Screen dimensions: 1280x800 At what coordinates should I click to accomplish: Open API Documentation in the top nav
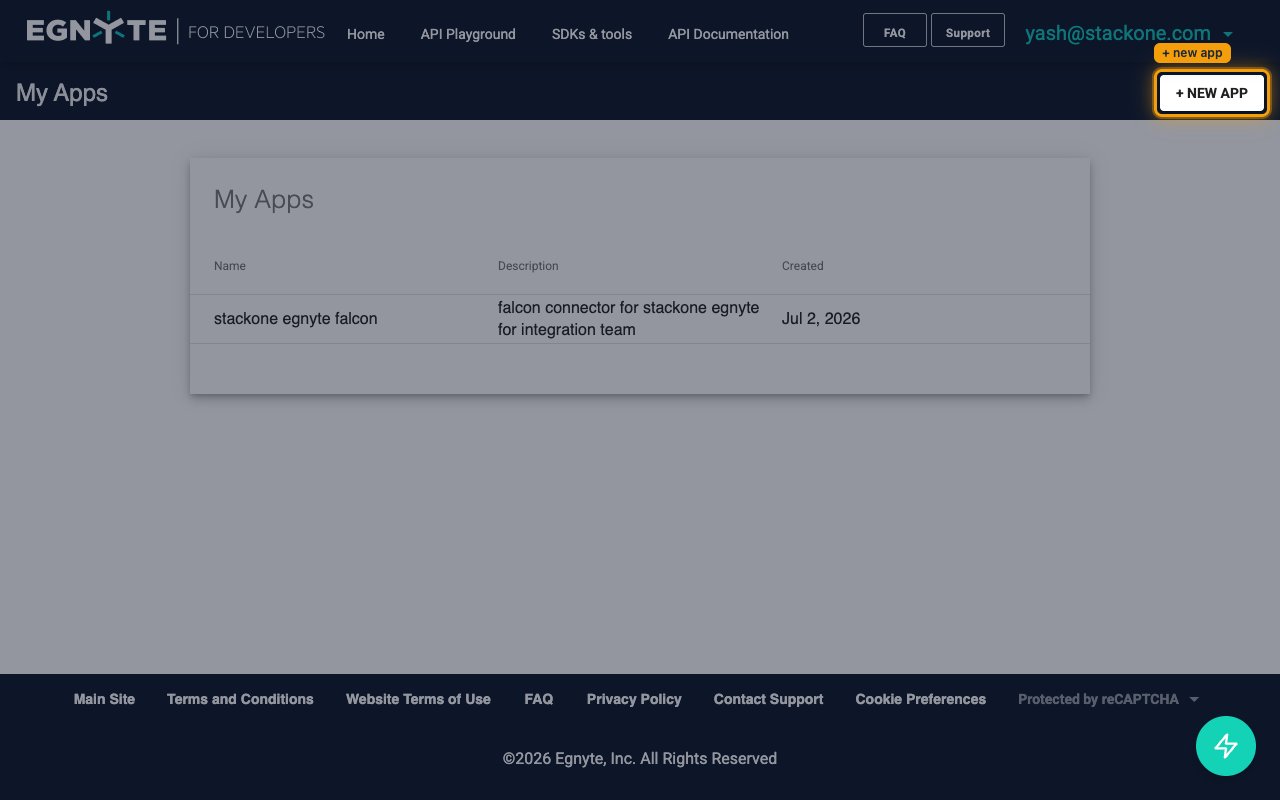[728, 34]
